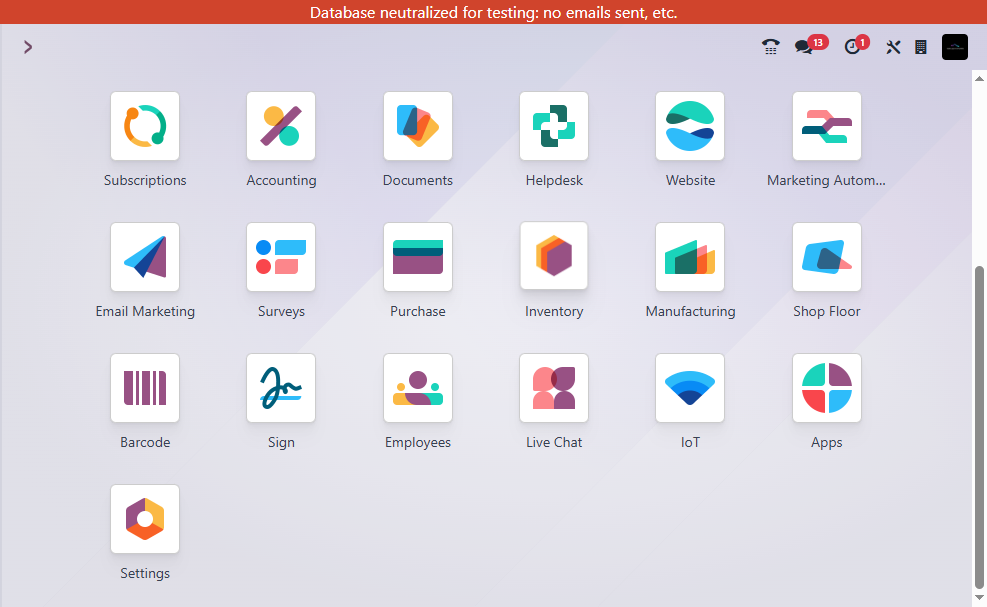Open the VoIP phone icon
Screen dimensions: 987x607
pyautogui.click(x=770, y=47)
